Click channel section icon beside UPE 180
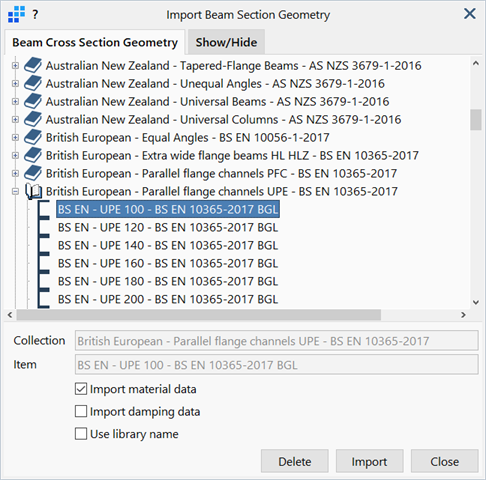486x480 pixels. tap(44, 281)
